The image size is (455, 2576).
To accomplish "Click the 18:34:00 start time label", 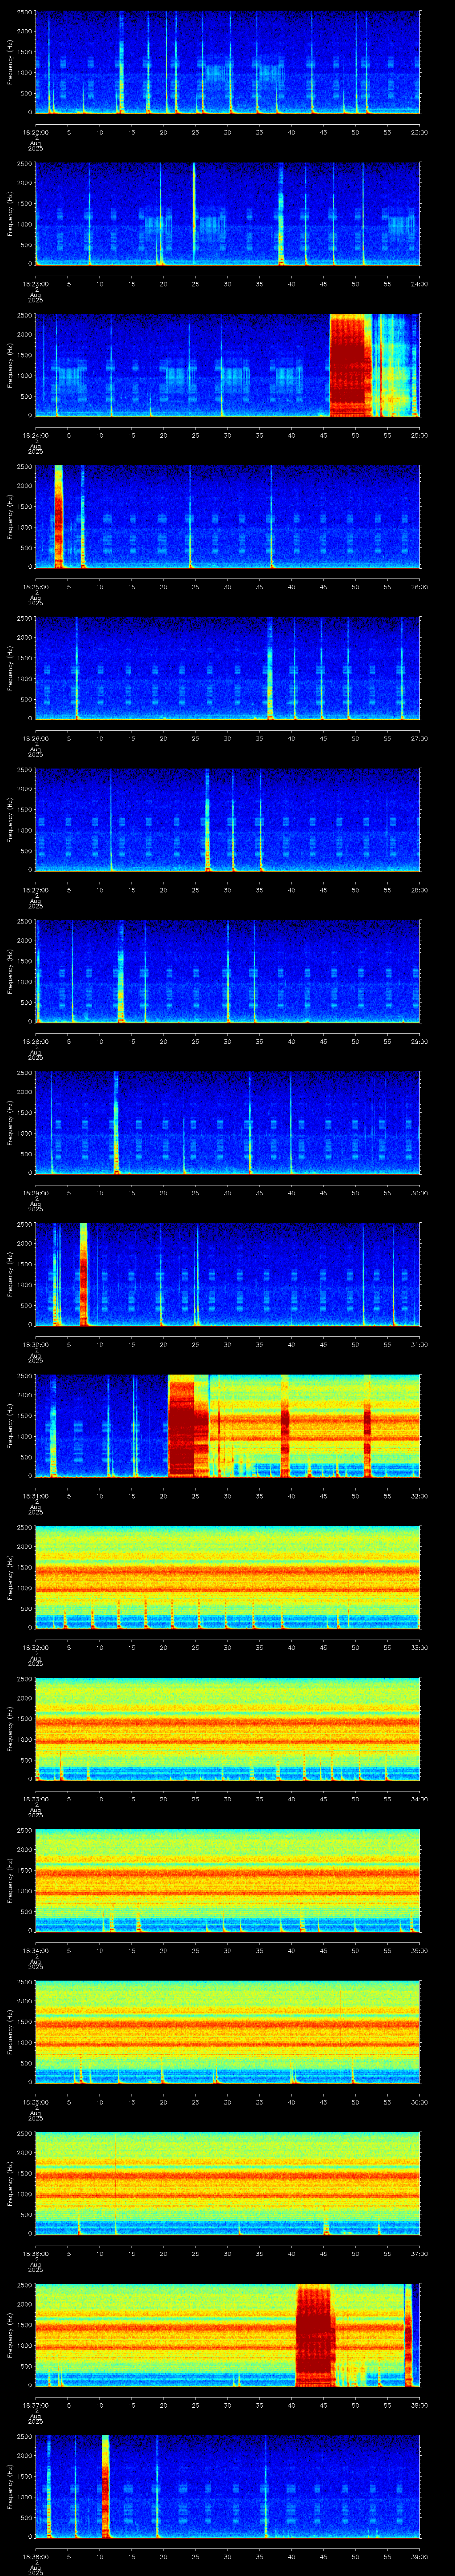I will coord(35,1950).
